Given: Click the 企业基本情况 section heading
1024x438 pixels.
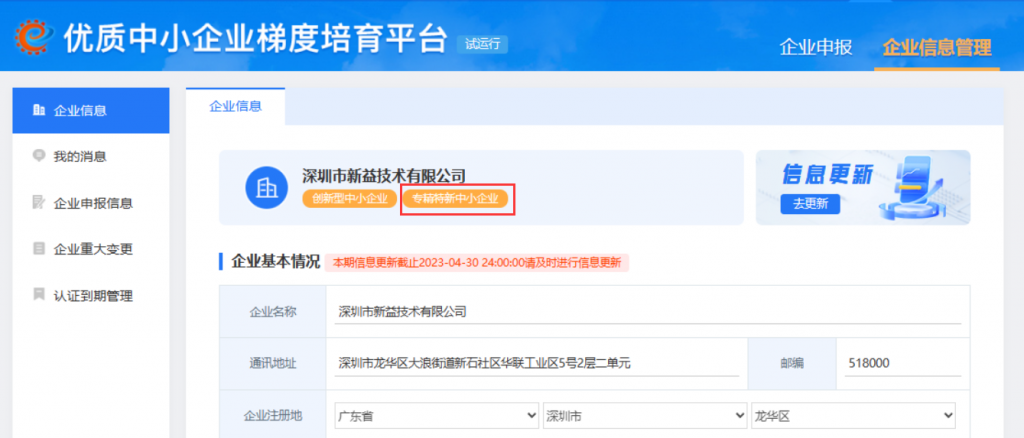Looking at the screenshot, I should [x=275, y=262].
